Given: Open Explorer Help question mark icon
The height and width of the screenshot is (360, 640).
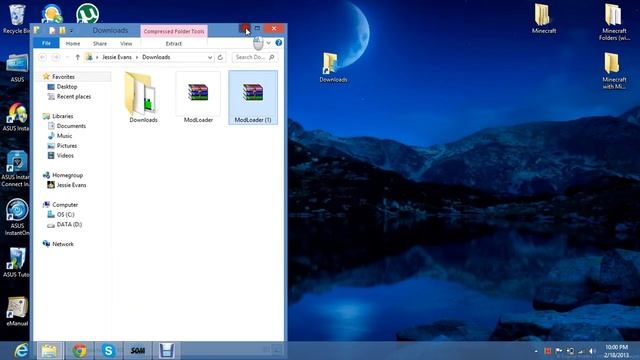Looking at the screenshot, I should point(278,42).
